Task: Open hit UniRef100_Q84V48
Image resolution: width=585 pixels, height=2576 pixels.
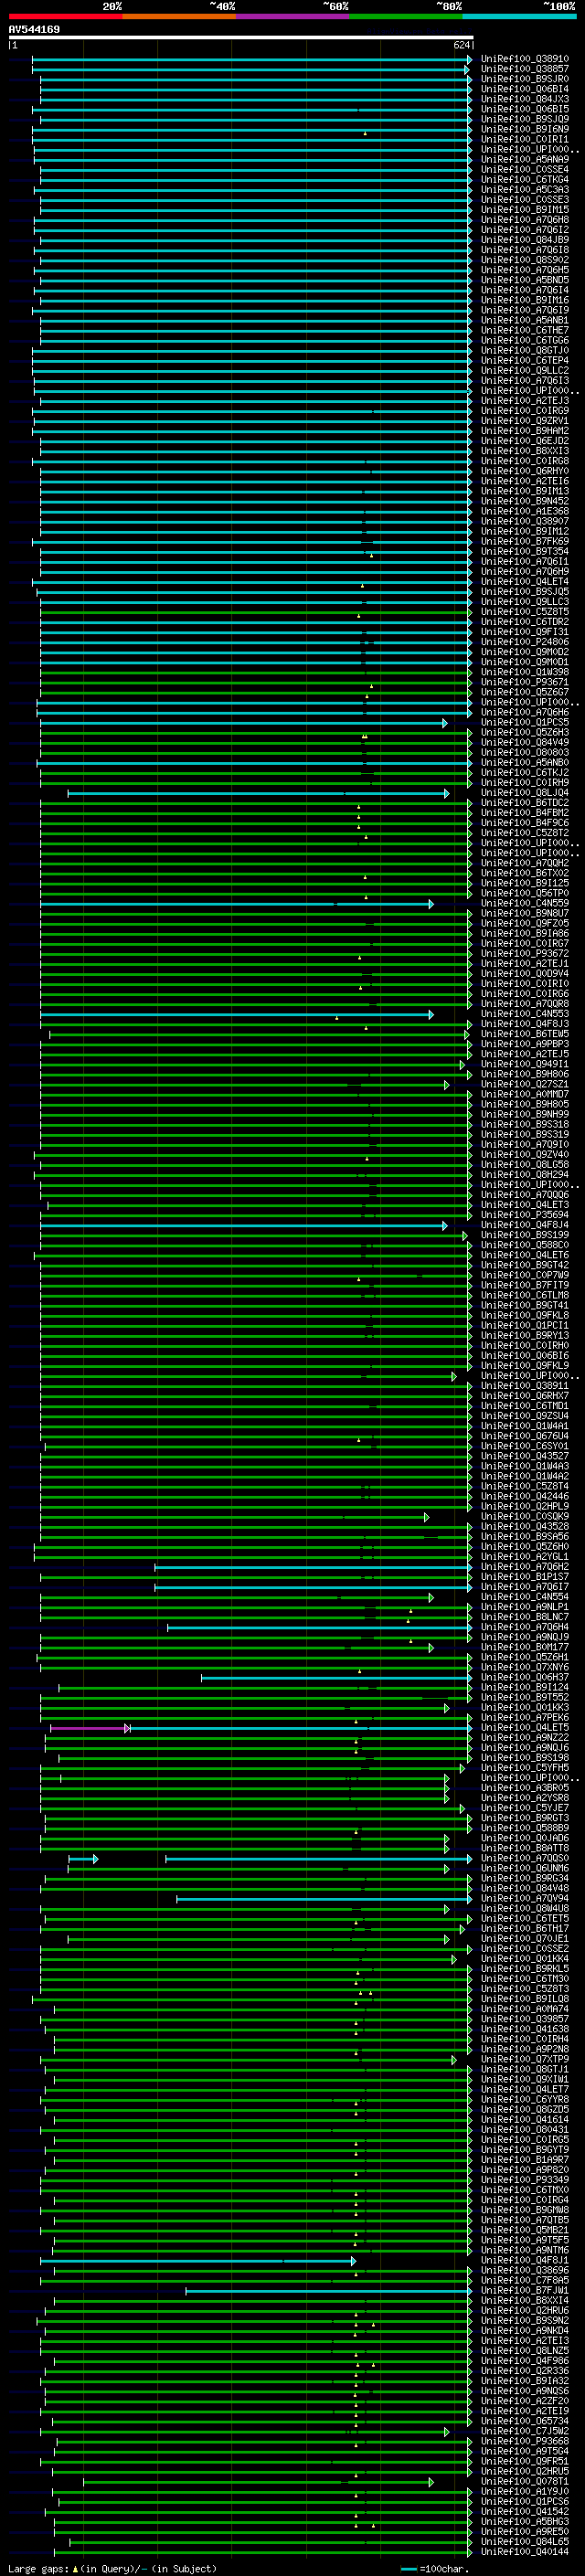Action: [x=524, y=1888]
